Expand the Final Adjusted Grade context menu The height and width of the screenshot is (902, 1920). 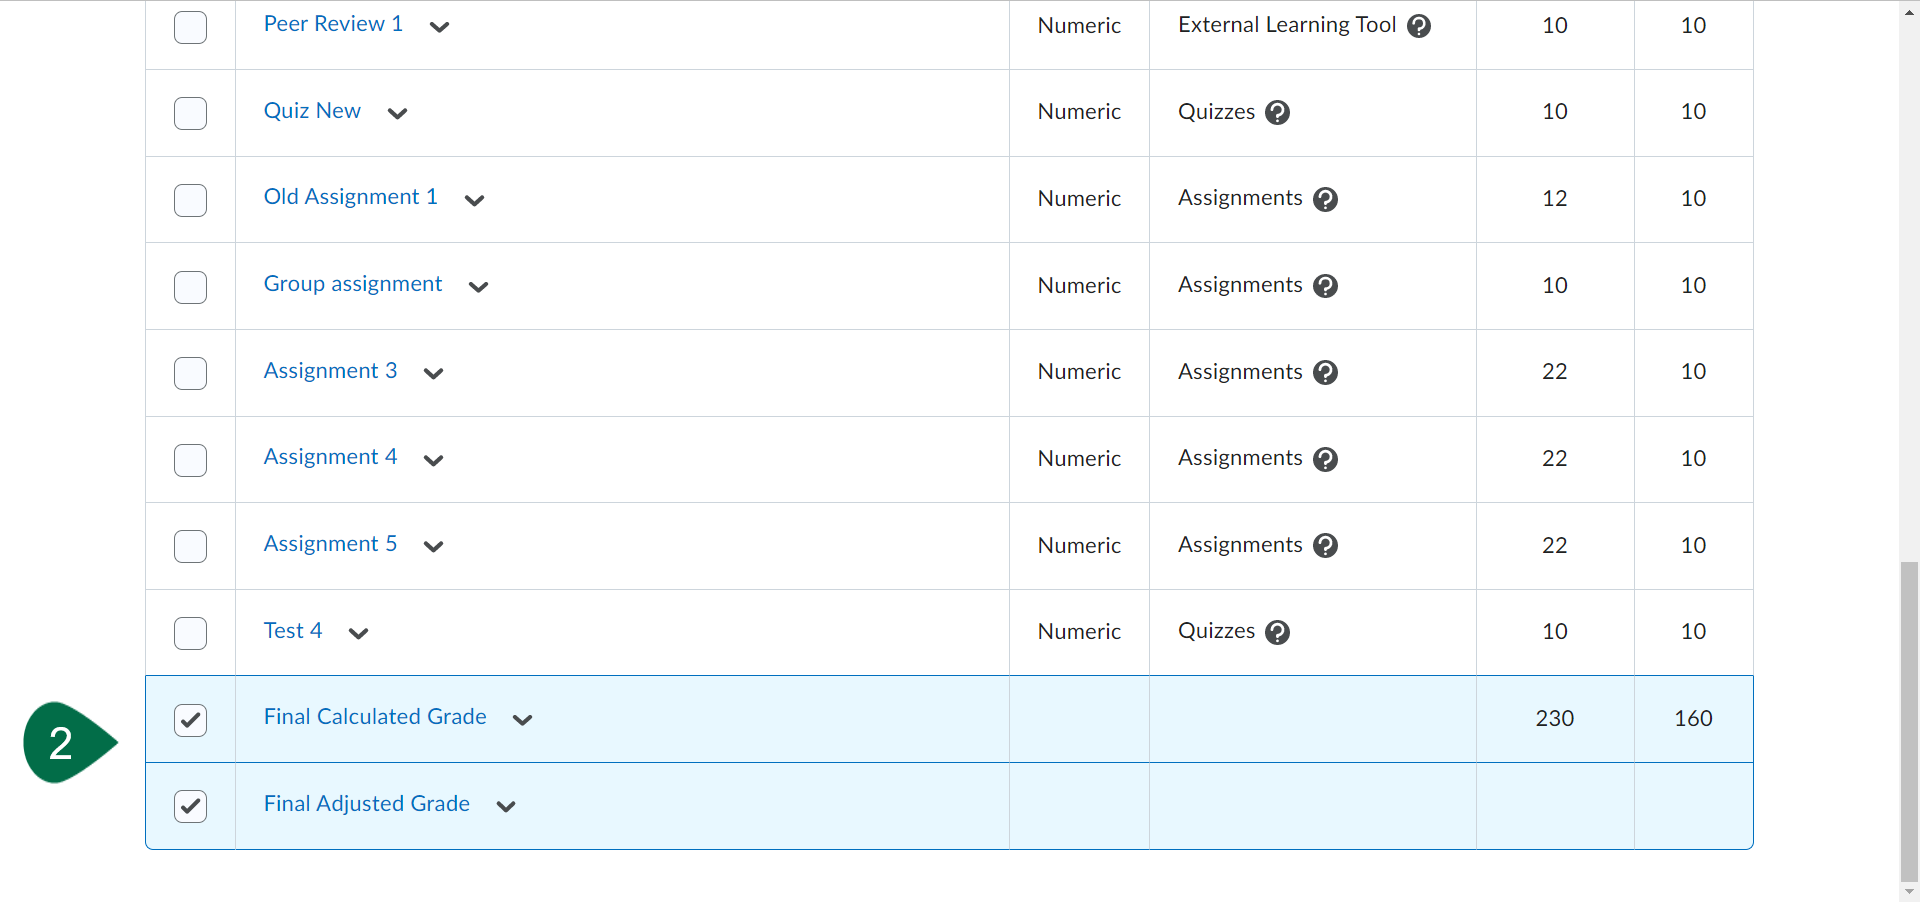coord(506,806)
